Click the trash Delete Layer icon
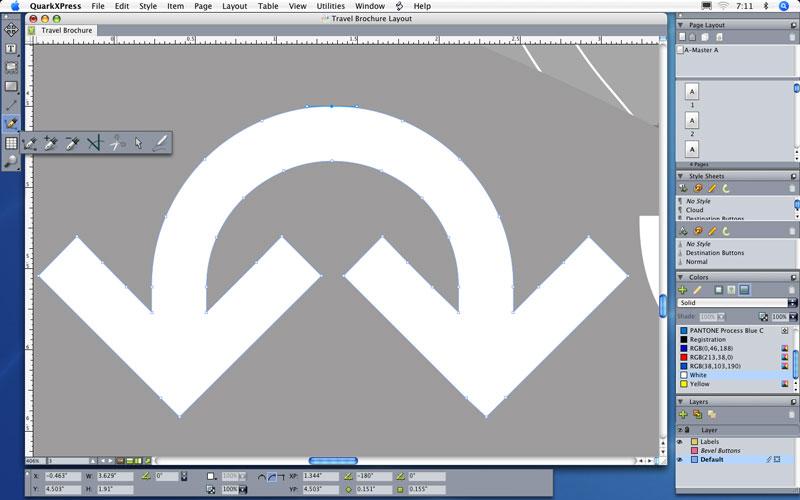This screenshot has width=800, height=500. (x=792, y=414)
